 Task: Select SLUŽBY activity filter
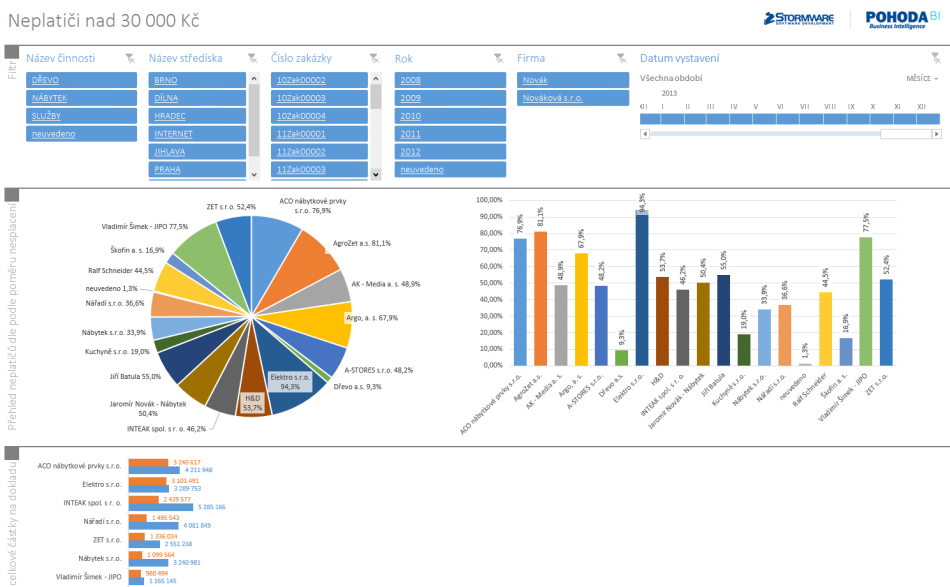(81, 116)
